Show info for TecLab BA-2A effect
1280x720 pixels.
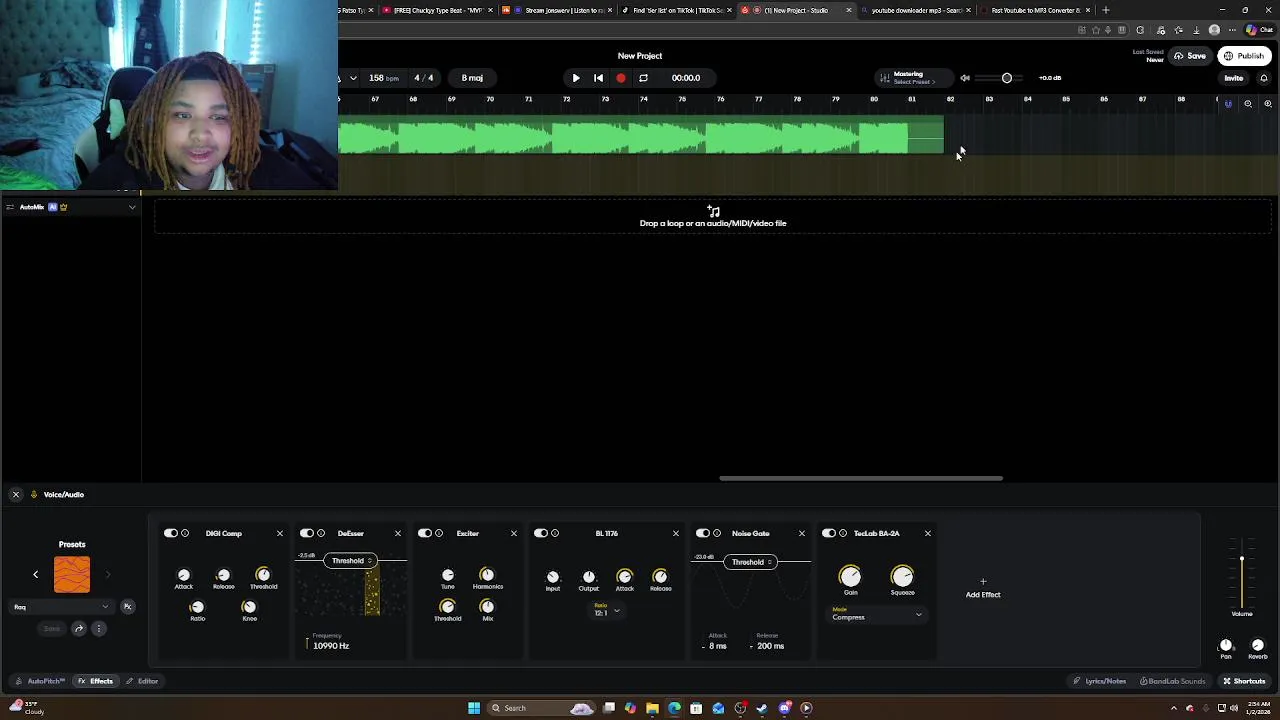(x=843, y=534)
